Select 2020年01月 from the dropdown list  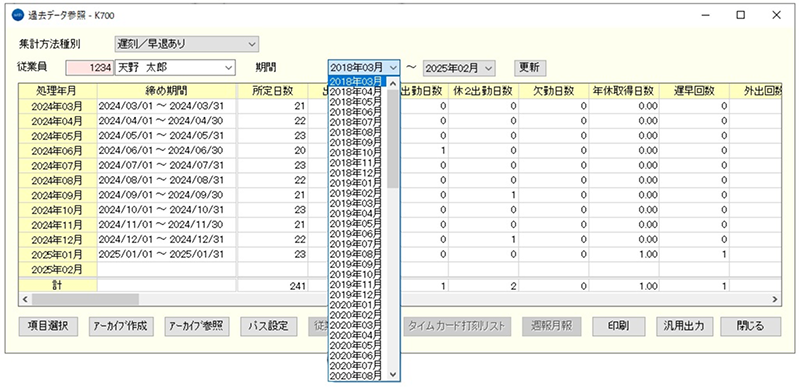[356, 305]
